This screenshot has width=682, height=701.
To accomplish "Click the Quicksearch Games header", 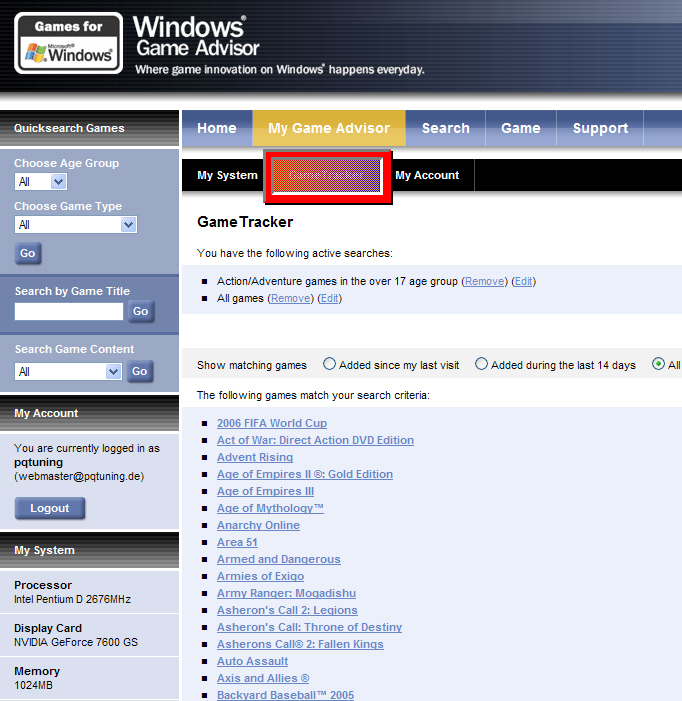I will 89,128.
